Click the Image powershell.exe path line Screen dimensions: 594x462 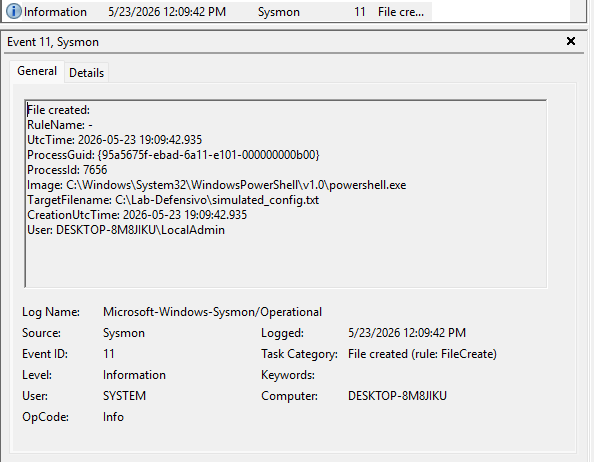[217, 185]
